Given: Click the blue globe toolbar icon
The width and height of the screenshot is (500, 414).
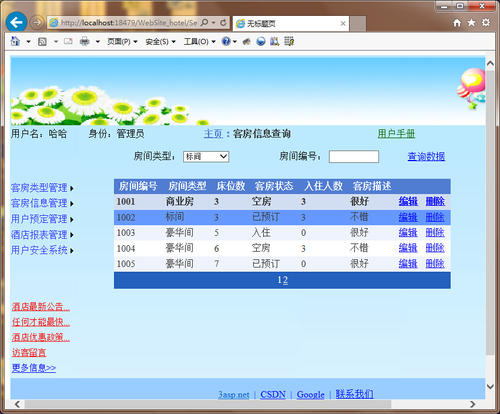Looking at the screenshot, I should point(261,42).
